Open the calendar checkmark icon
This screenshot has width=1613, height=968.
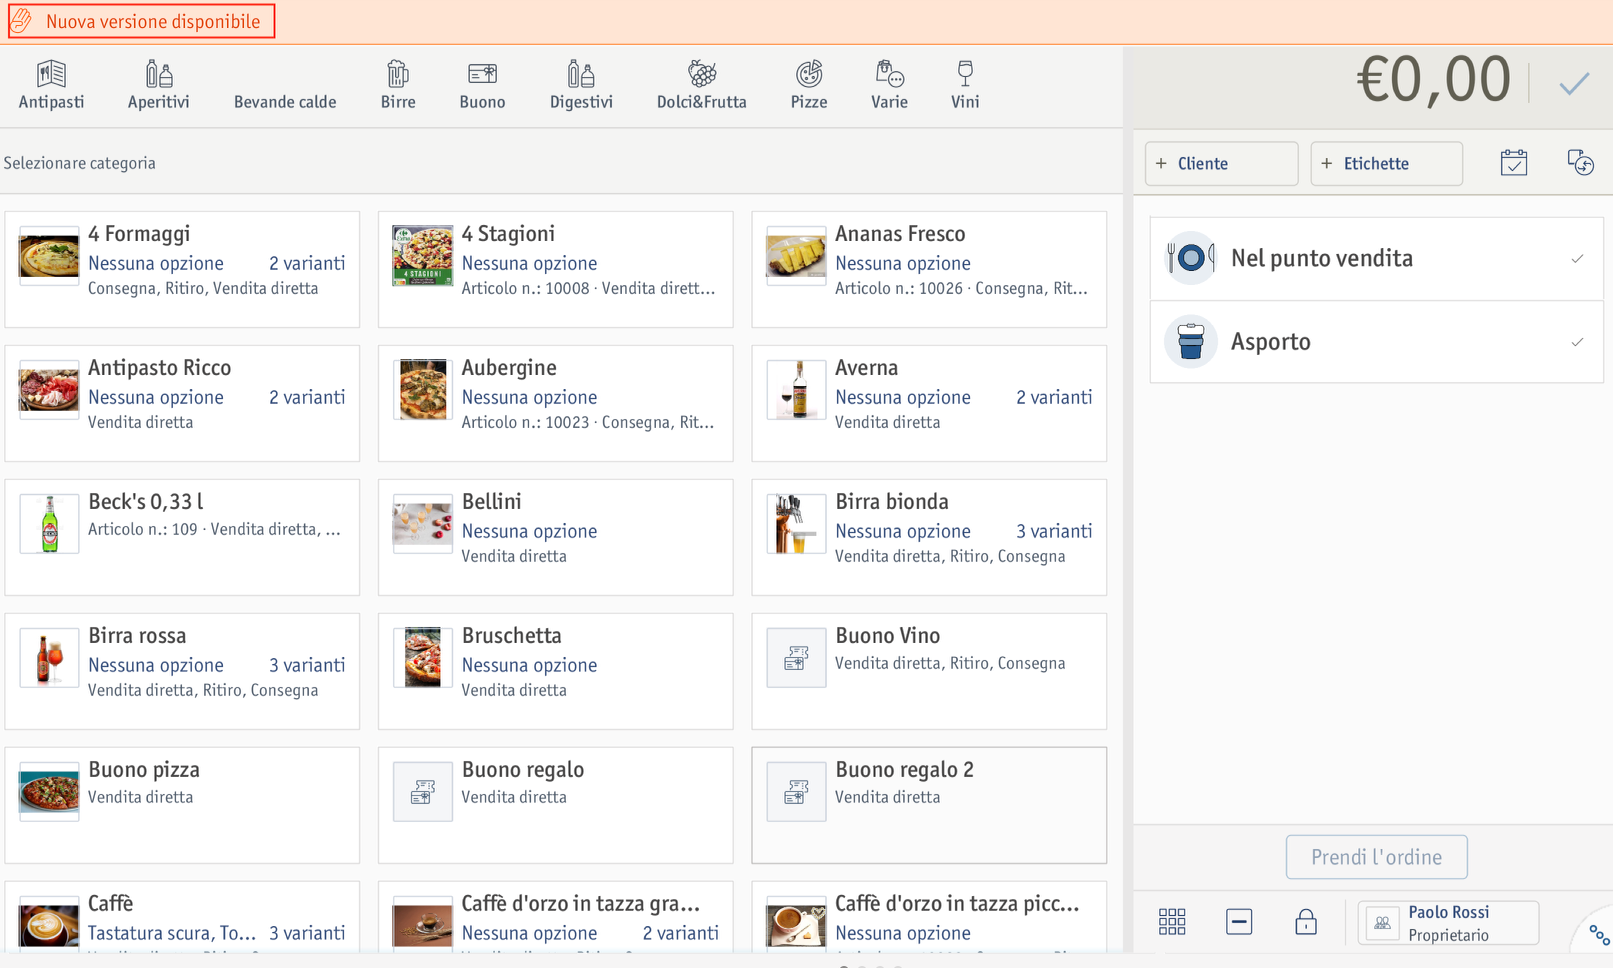[x=1514, y=162]
